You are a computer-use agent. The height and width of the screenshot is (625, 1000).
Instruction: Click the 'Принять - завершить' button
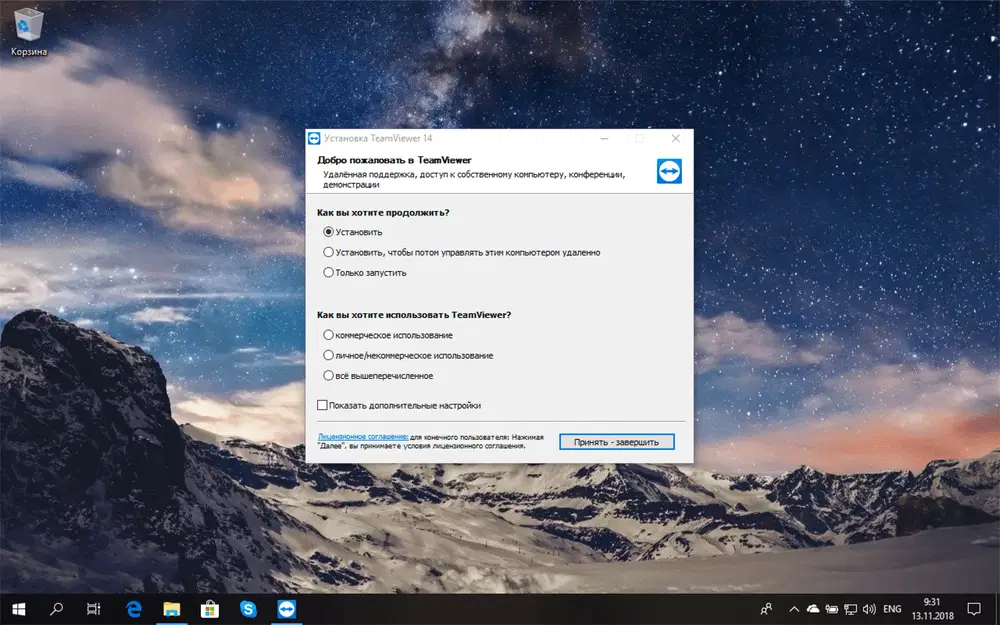(x=617, y=442)
